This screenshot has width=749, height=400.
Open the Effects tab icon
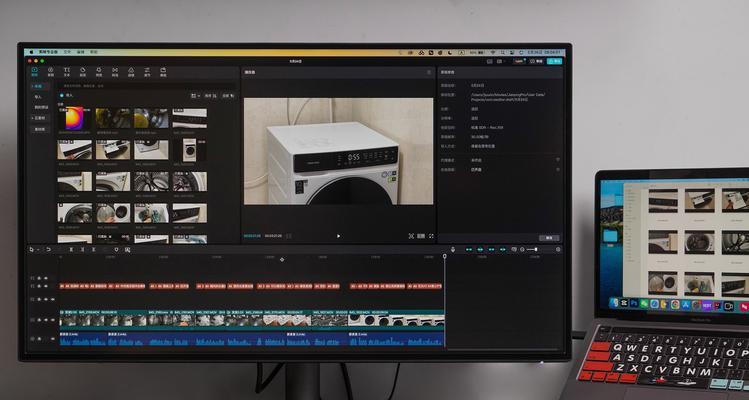pos(99,72)
